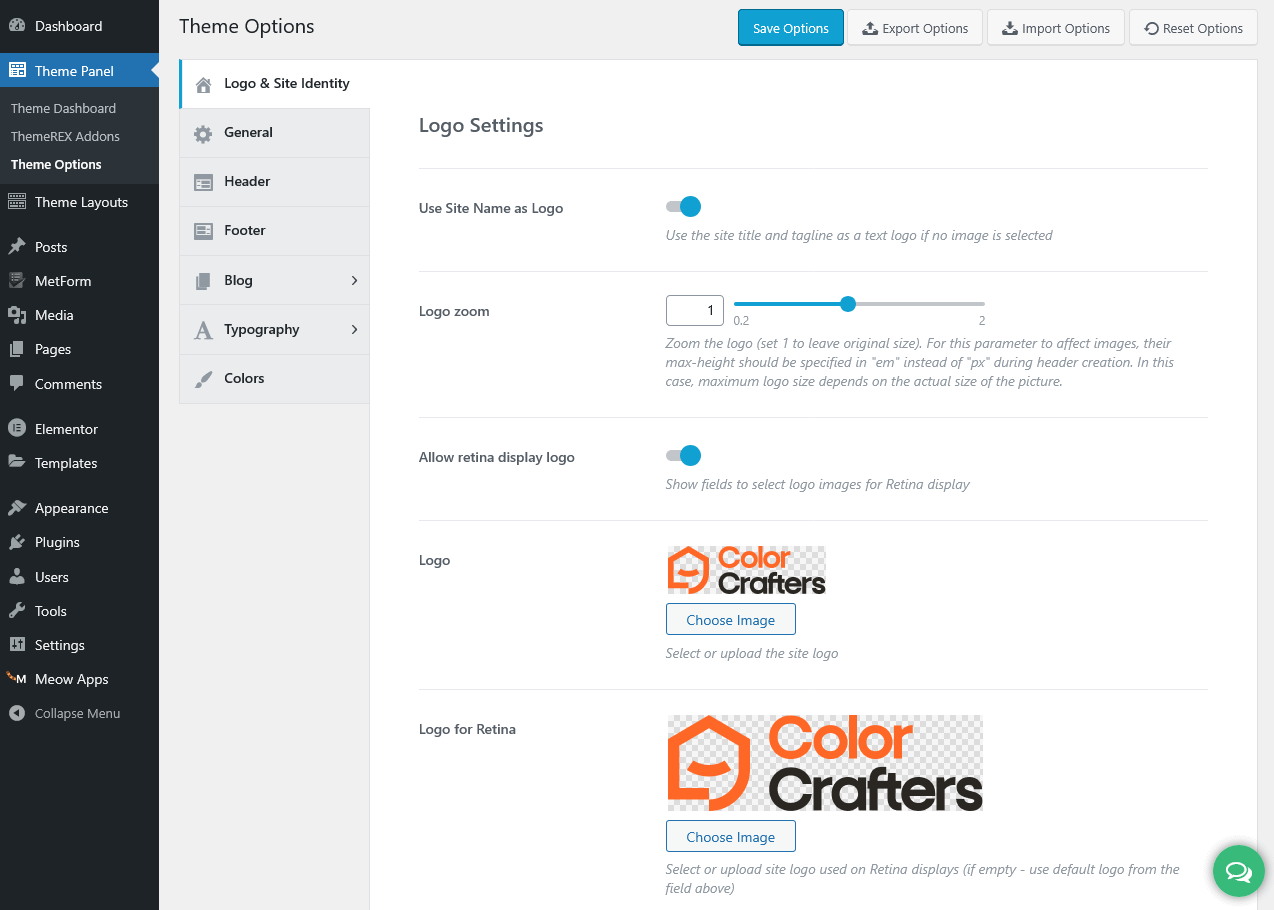The height and width of the screenshot is (910, 1274).
Task: Click the Reset Options button
Action: pos(1194,28)
